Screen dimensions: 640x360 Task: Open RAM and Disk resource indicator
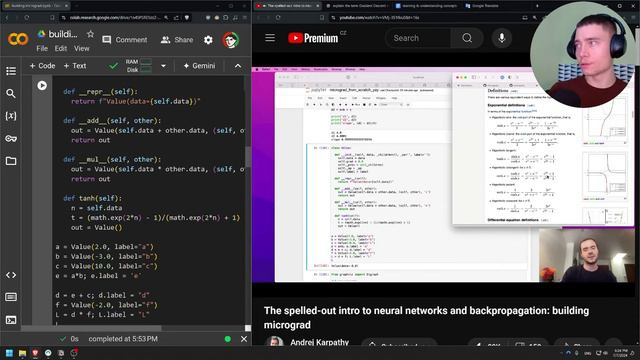coord(138,66)
